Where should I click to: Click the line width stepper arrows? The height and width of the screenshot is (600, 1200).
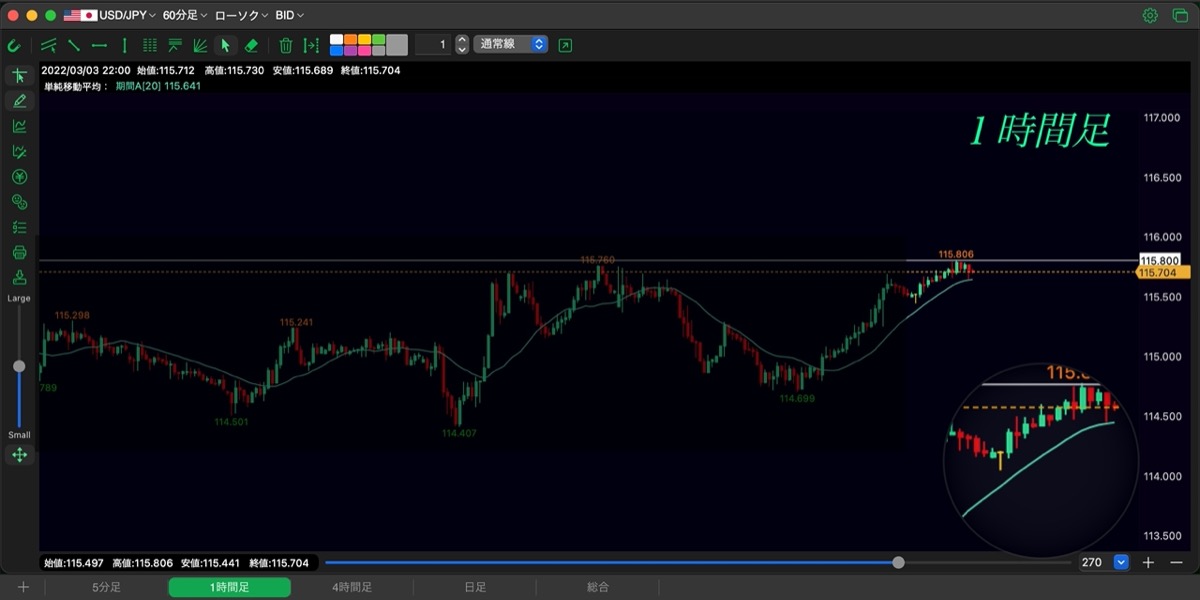pos(461,44)
